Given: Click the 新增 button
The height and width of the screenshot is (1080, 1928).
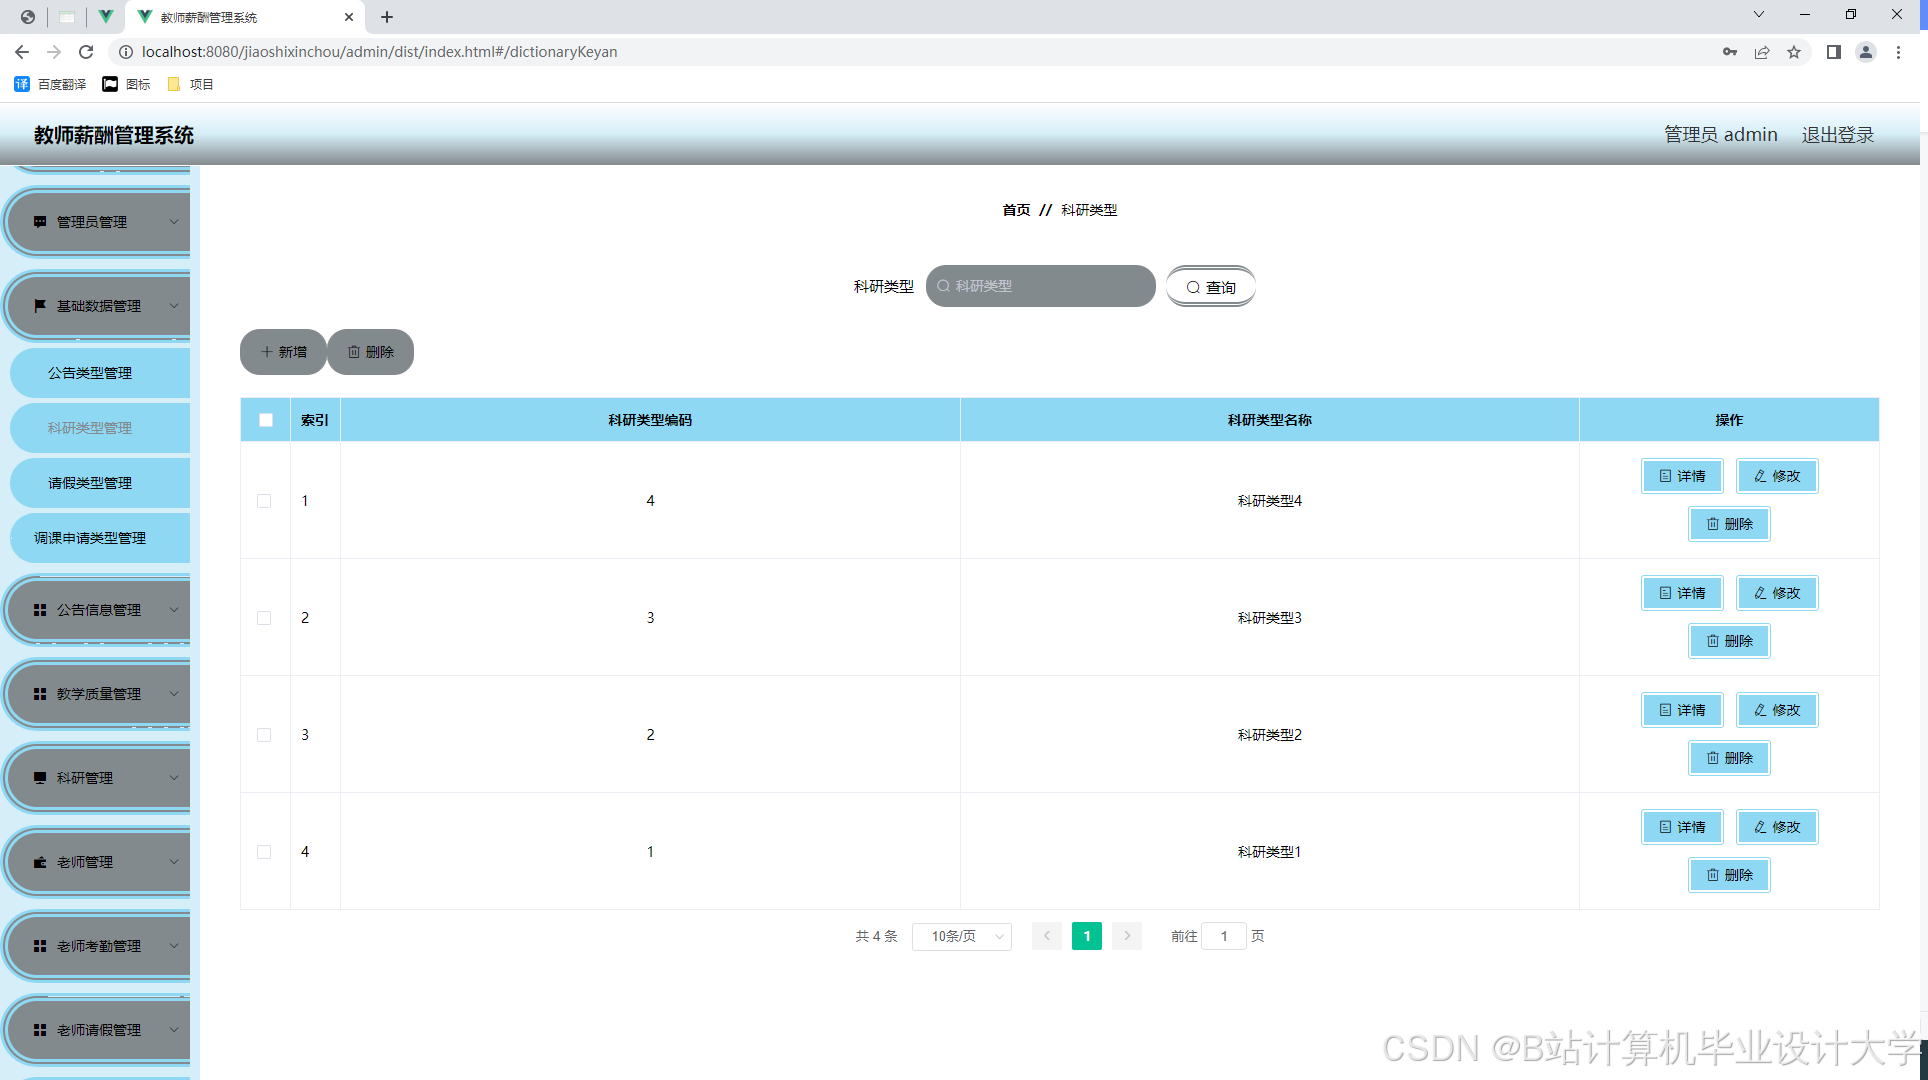Looking at the screenshot, I should tap(283, 352).
